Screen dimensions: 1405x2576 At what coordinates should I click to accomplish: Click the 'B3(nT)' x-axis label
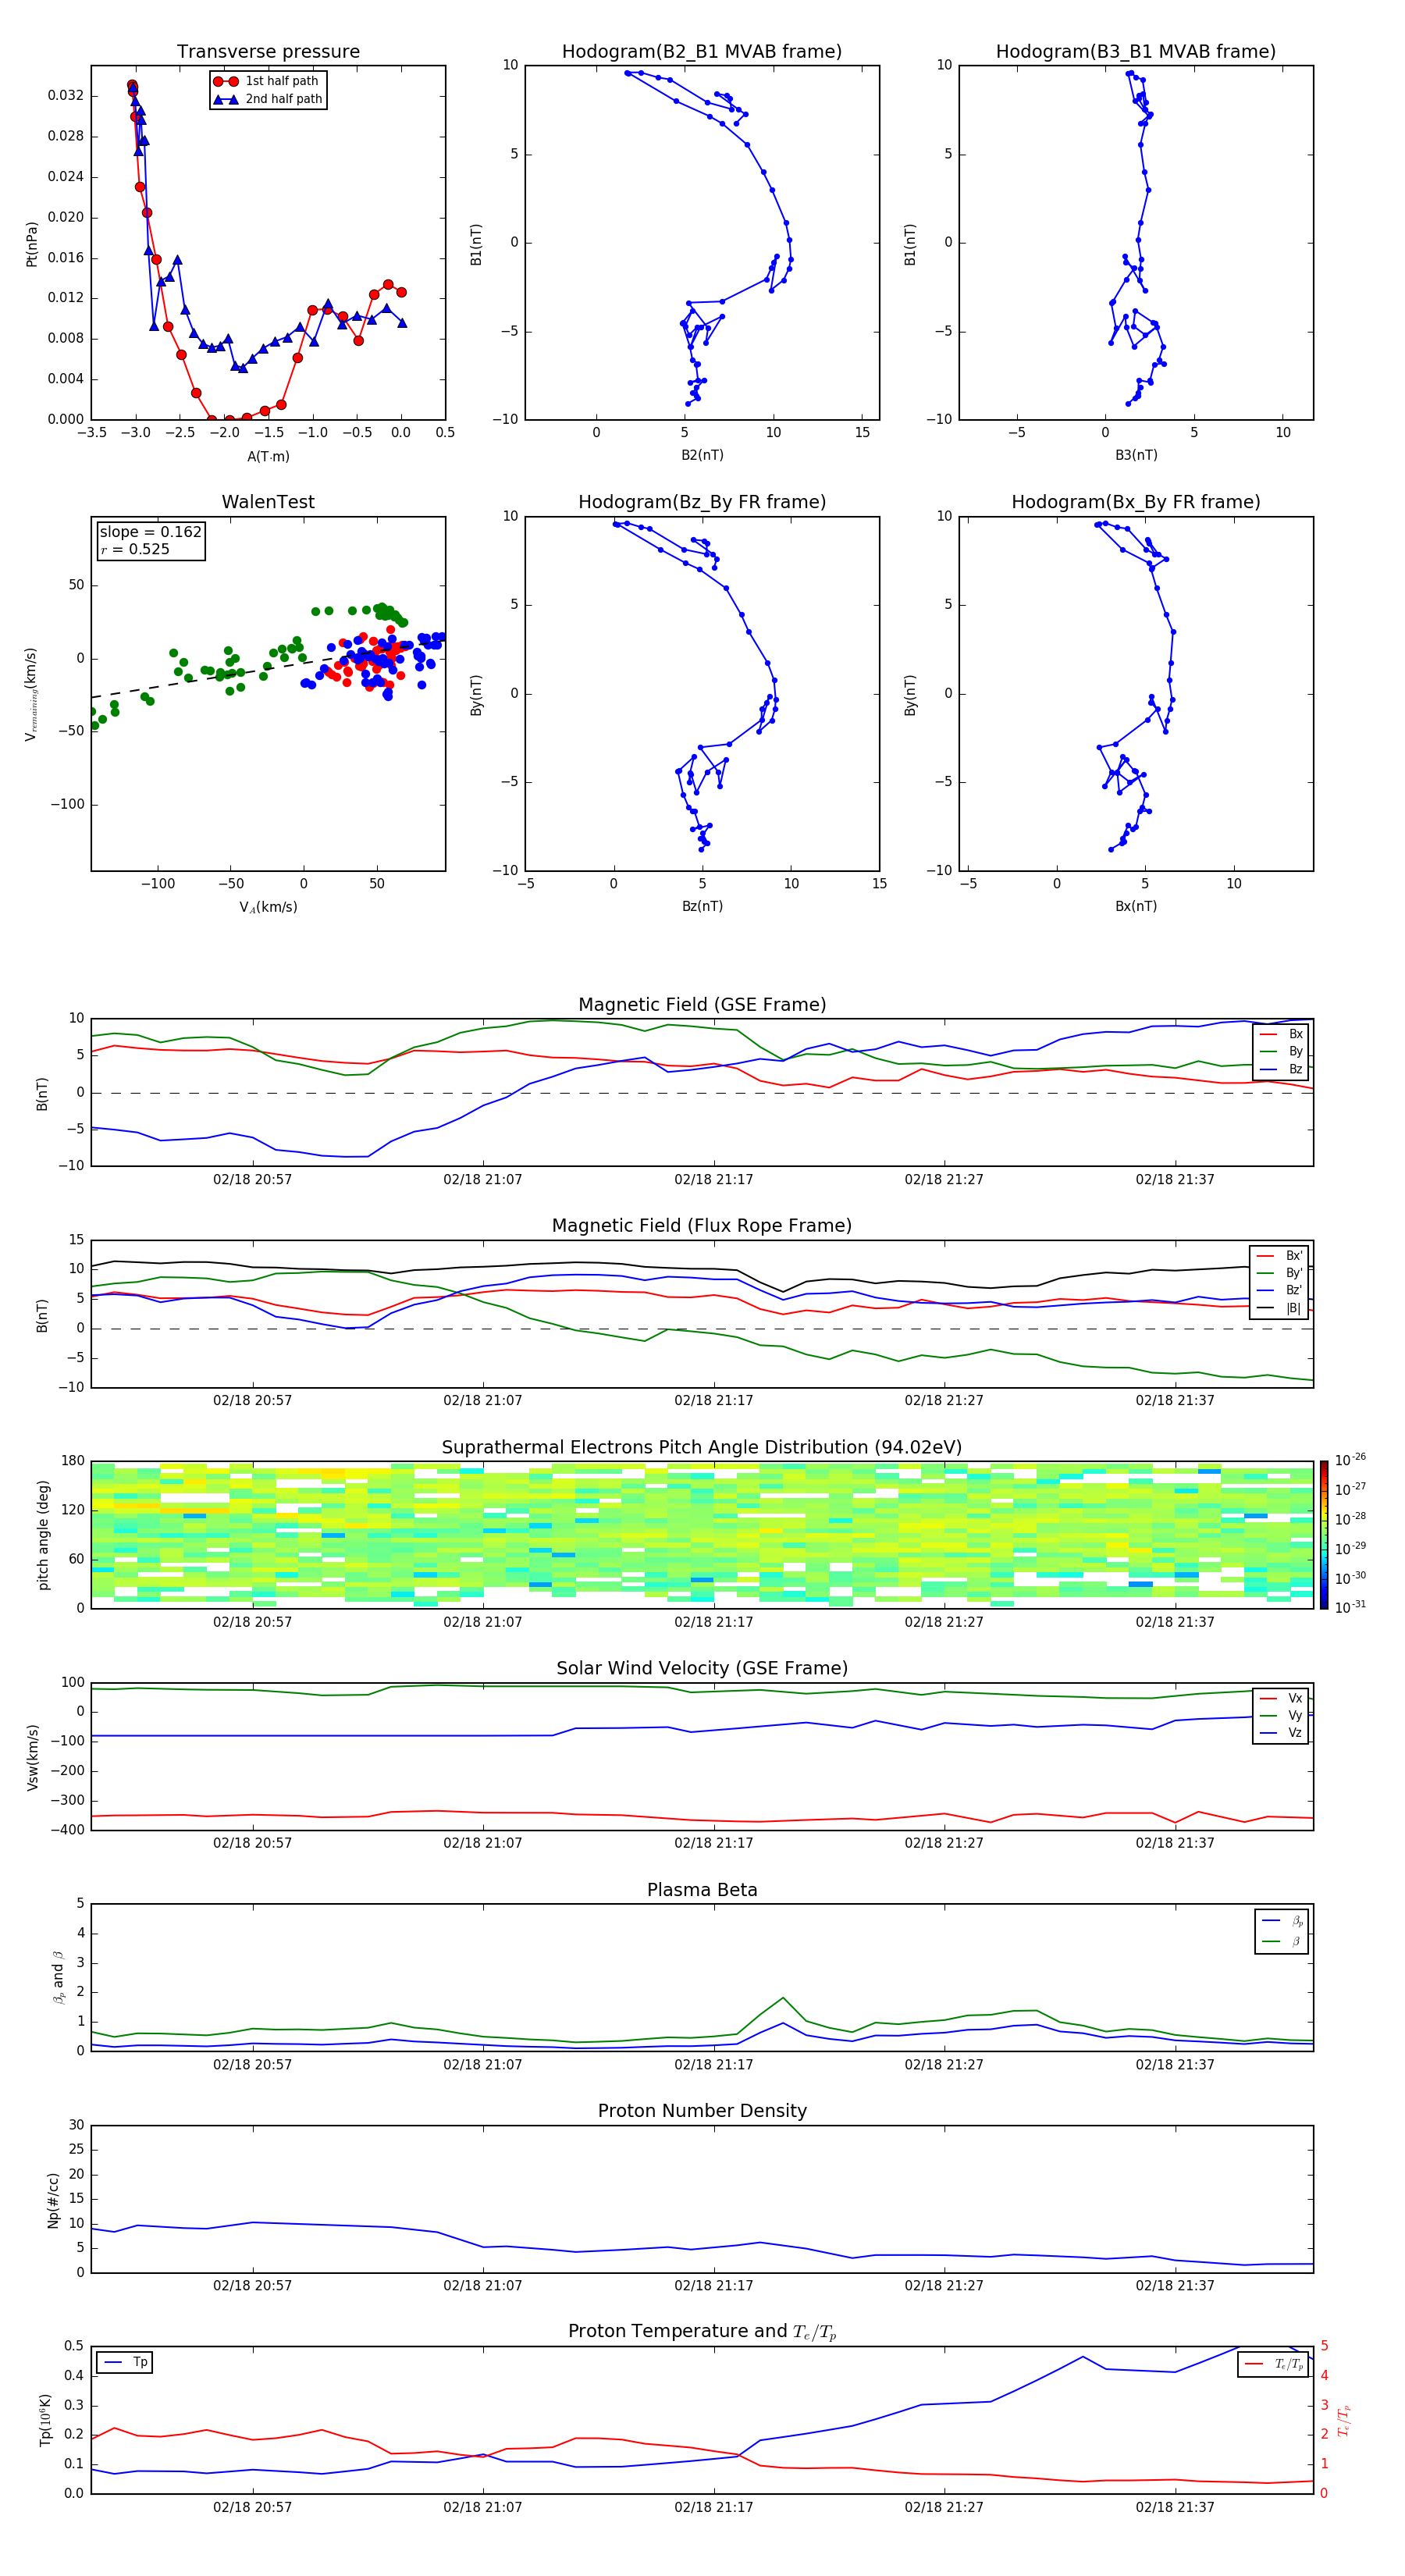click(x=1136, y=455)
